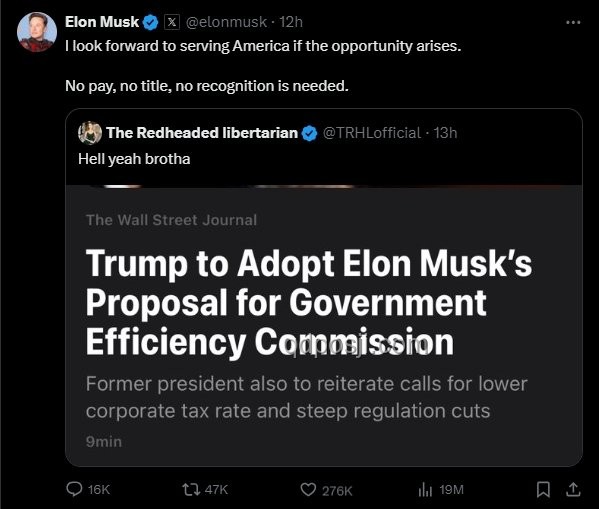Image resolution: width=599 pixels, height=509 pixels.
Task: Click the repost icon with 47K
Action: tap(191, 489)
